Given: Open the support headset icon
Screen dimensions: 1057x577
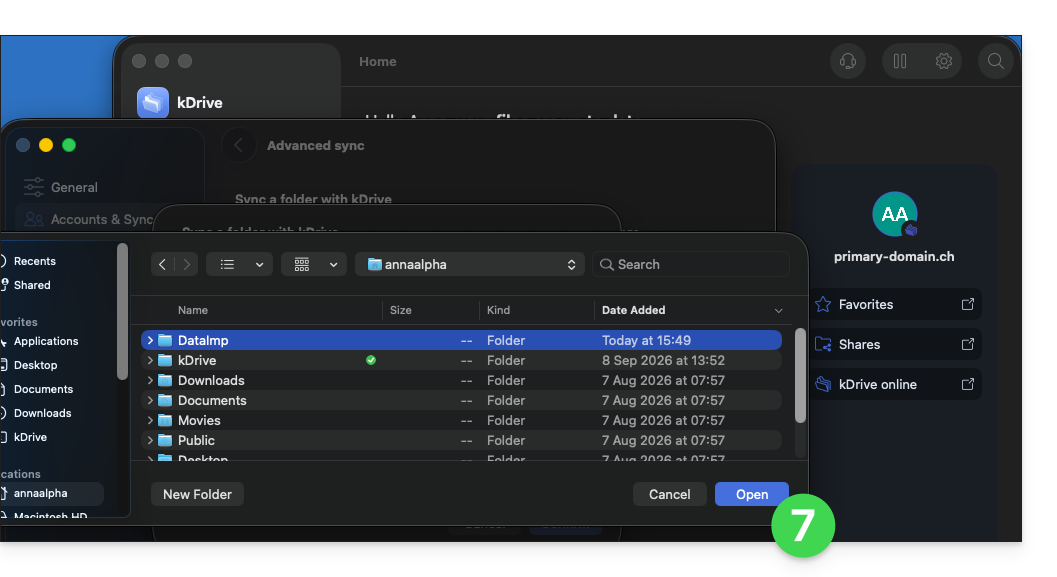Looking at the screenshot, I should tap(847, 61).
